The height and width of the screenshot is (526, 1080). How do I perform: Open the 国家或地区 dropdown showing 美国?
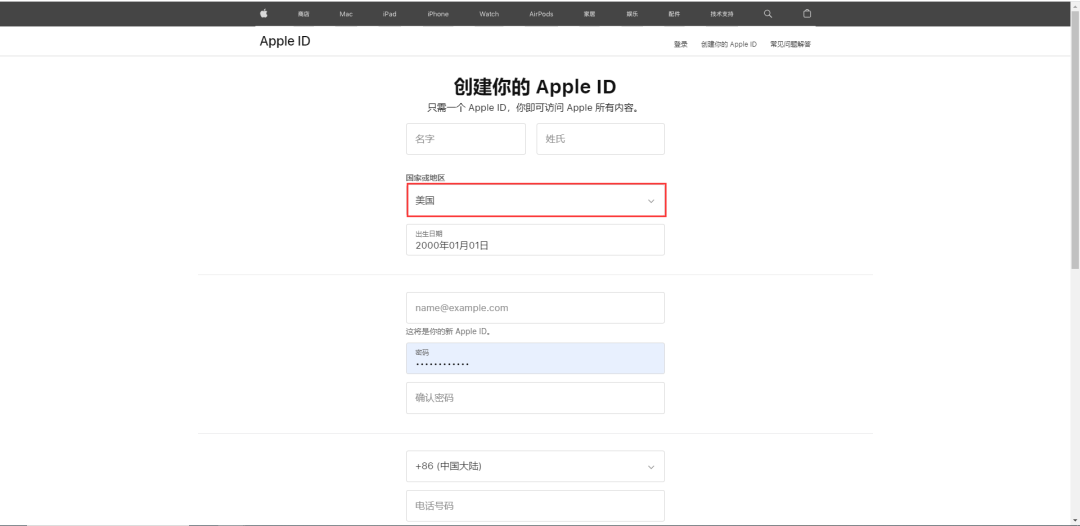[x=536, y=200]
